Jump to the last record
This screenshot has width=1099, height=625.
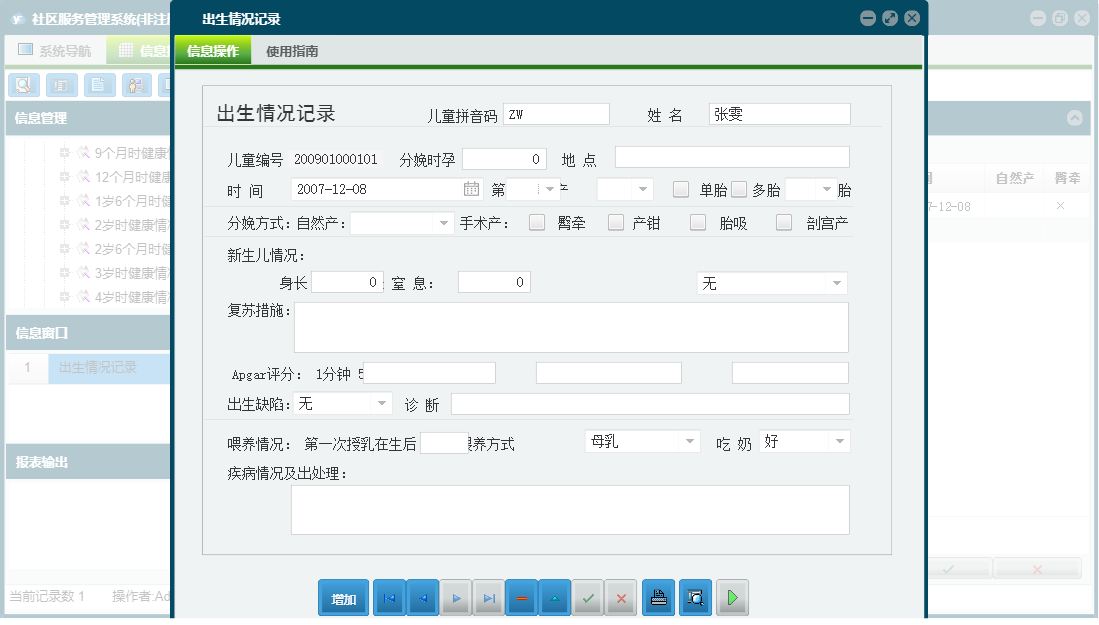tap(489, 598)
